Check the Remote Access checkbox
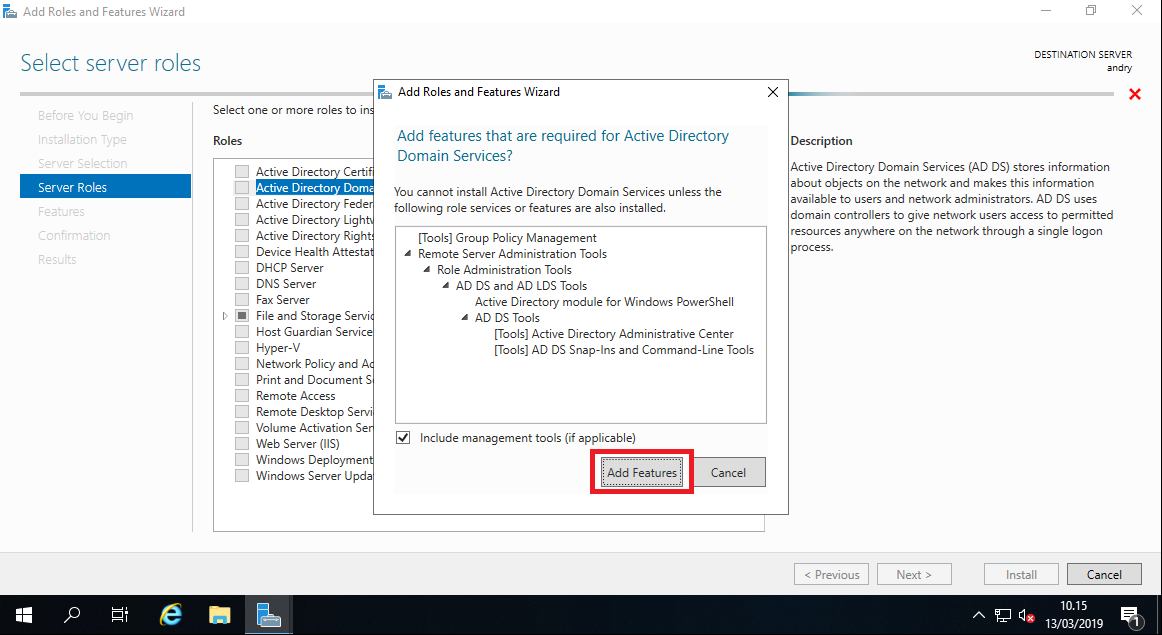 pos(242,396)
